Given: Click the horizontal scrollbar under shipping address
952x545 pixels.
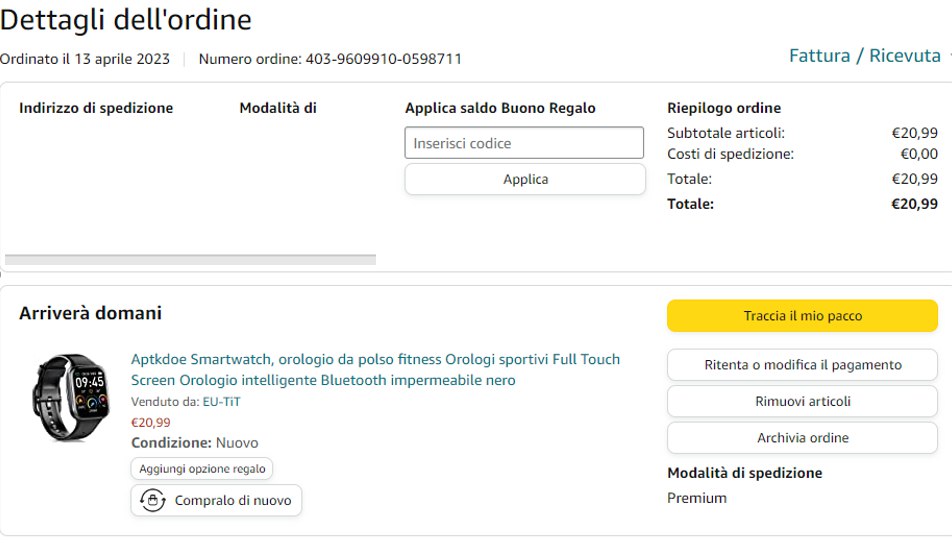Looking at the screenshot, I should 190,260.
